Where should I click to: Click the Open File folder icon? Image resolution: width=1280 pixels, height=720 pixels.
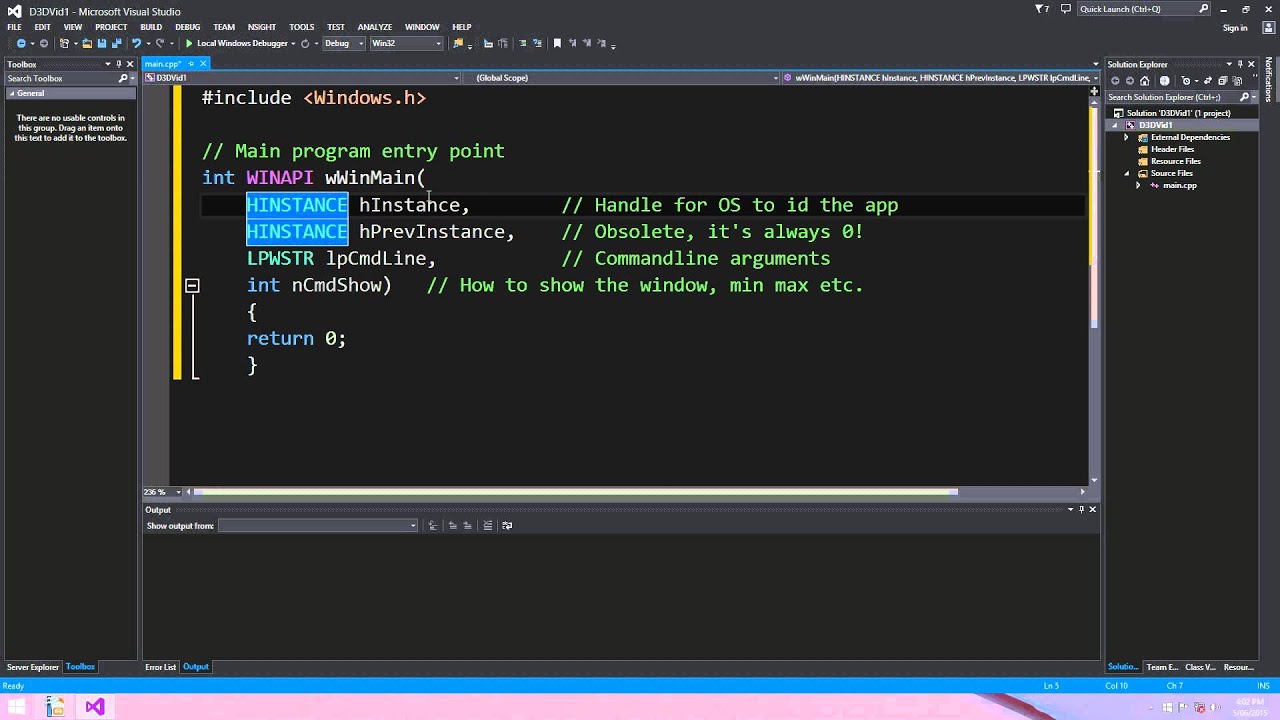[x=87, y=44]
